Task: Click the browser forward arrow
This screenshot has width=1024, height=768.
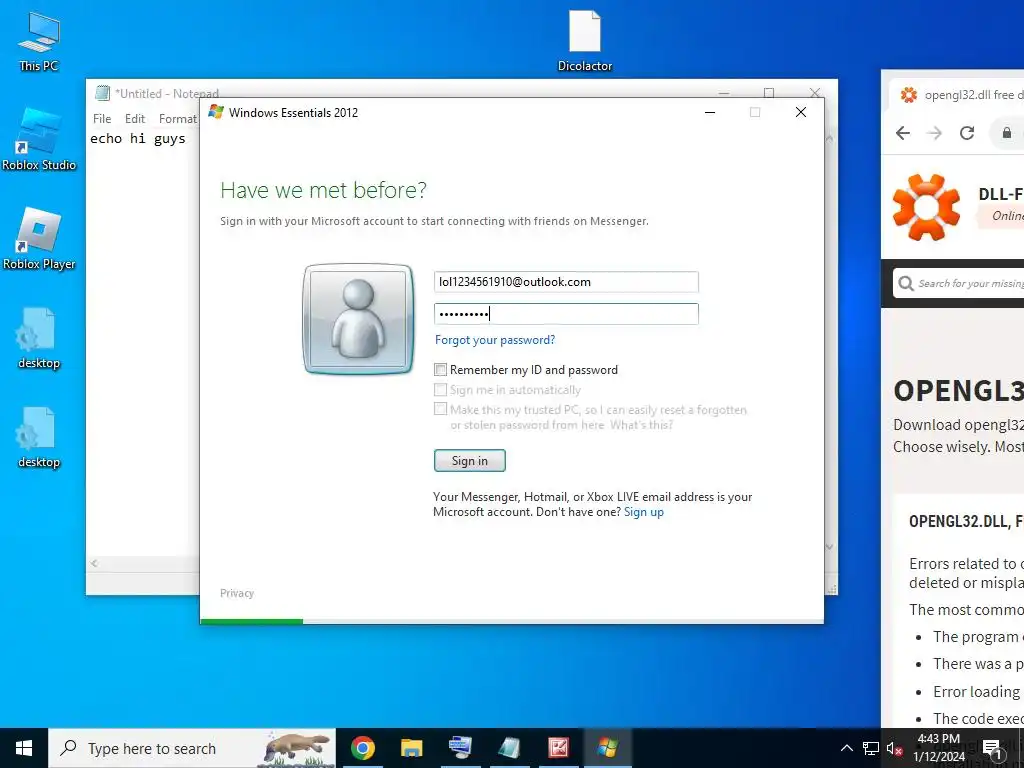Action: point(935,133)
